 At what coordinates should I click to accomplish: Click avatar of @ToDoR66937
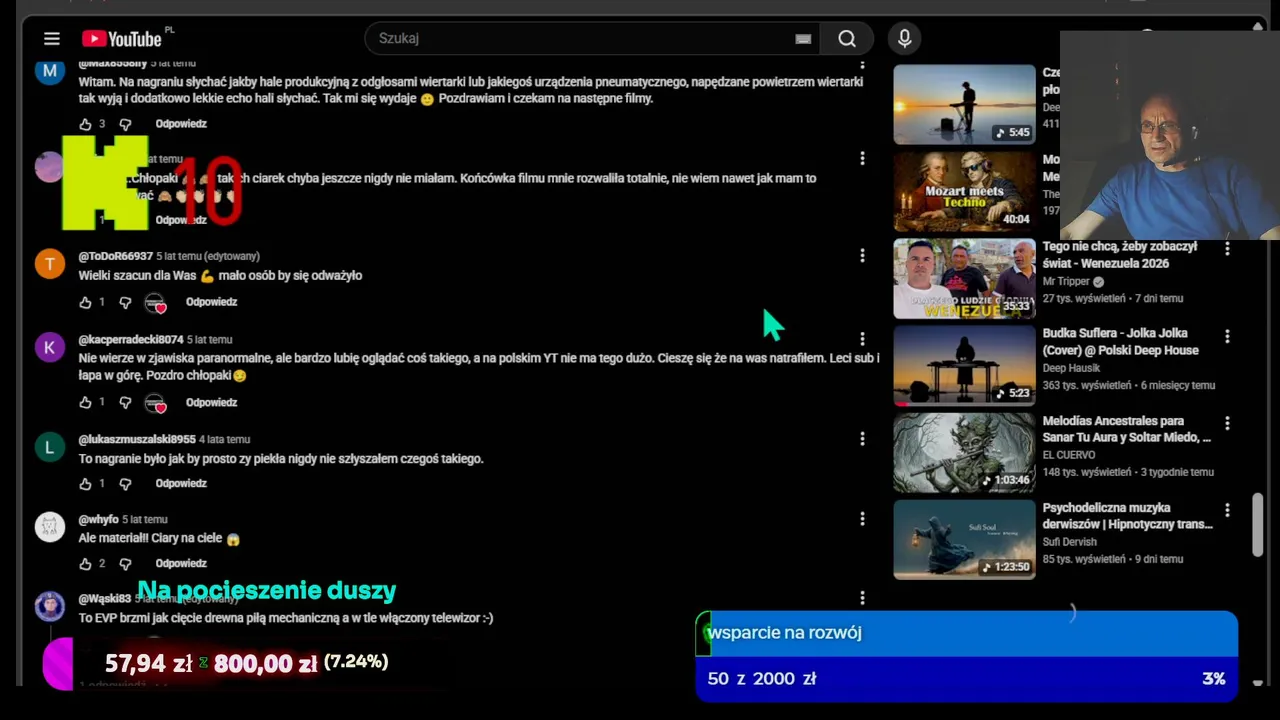(50, 263)
